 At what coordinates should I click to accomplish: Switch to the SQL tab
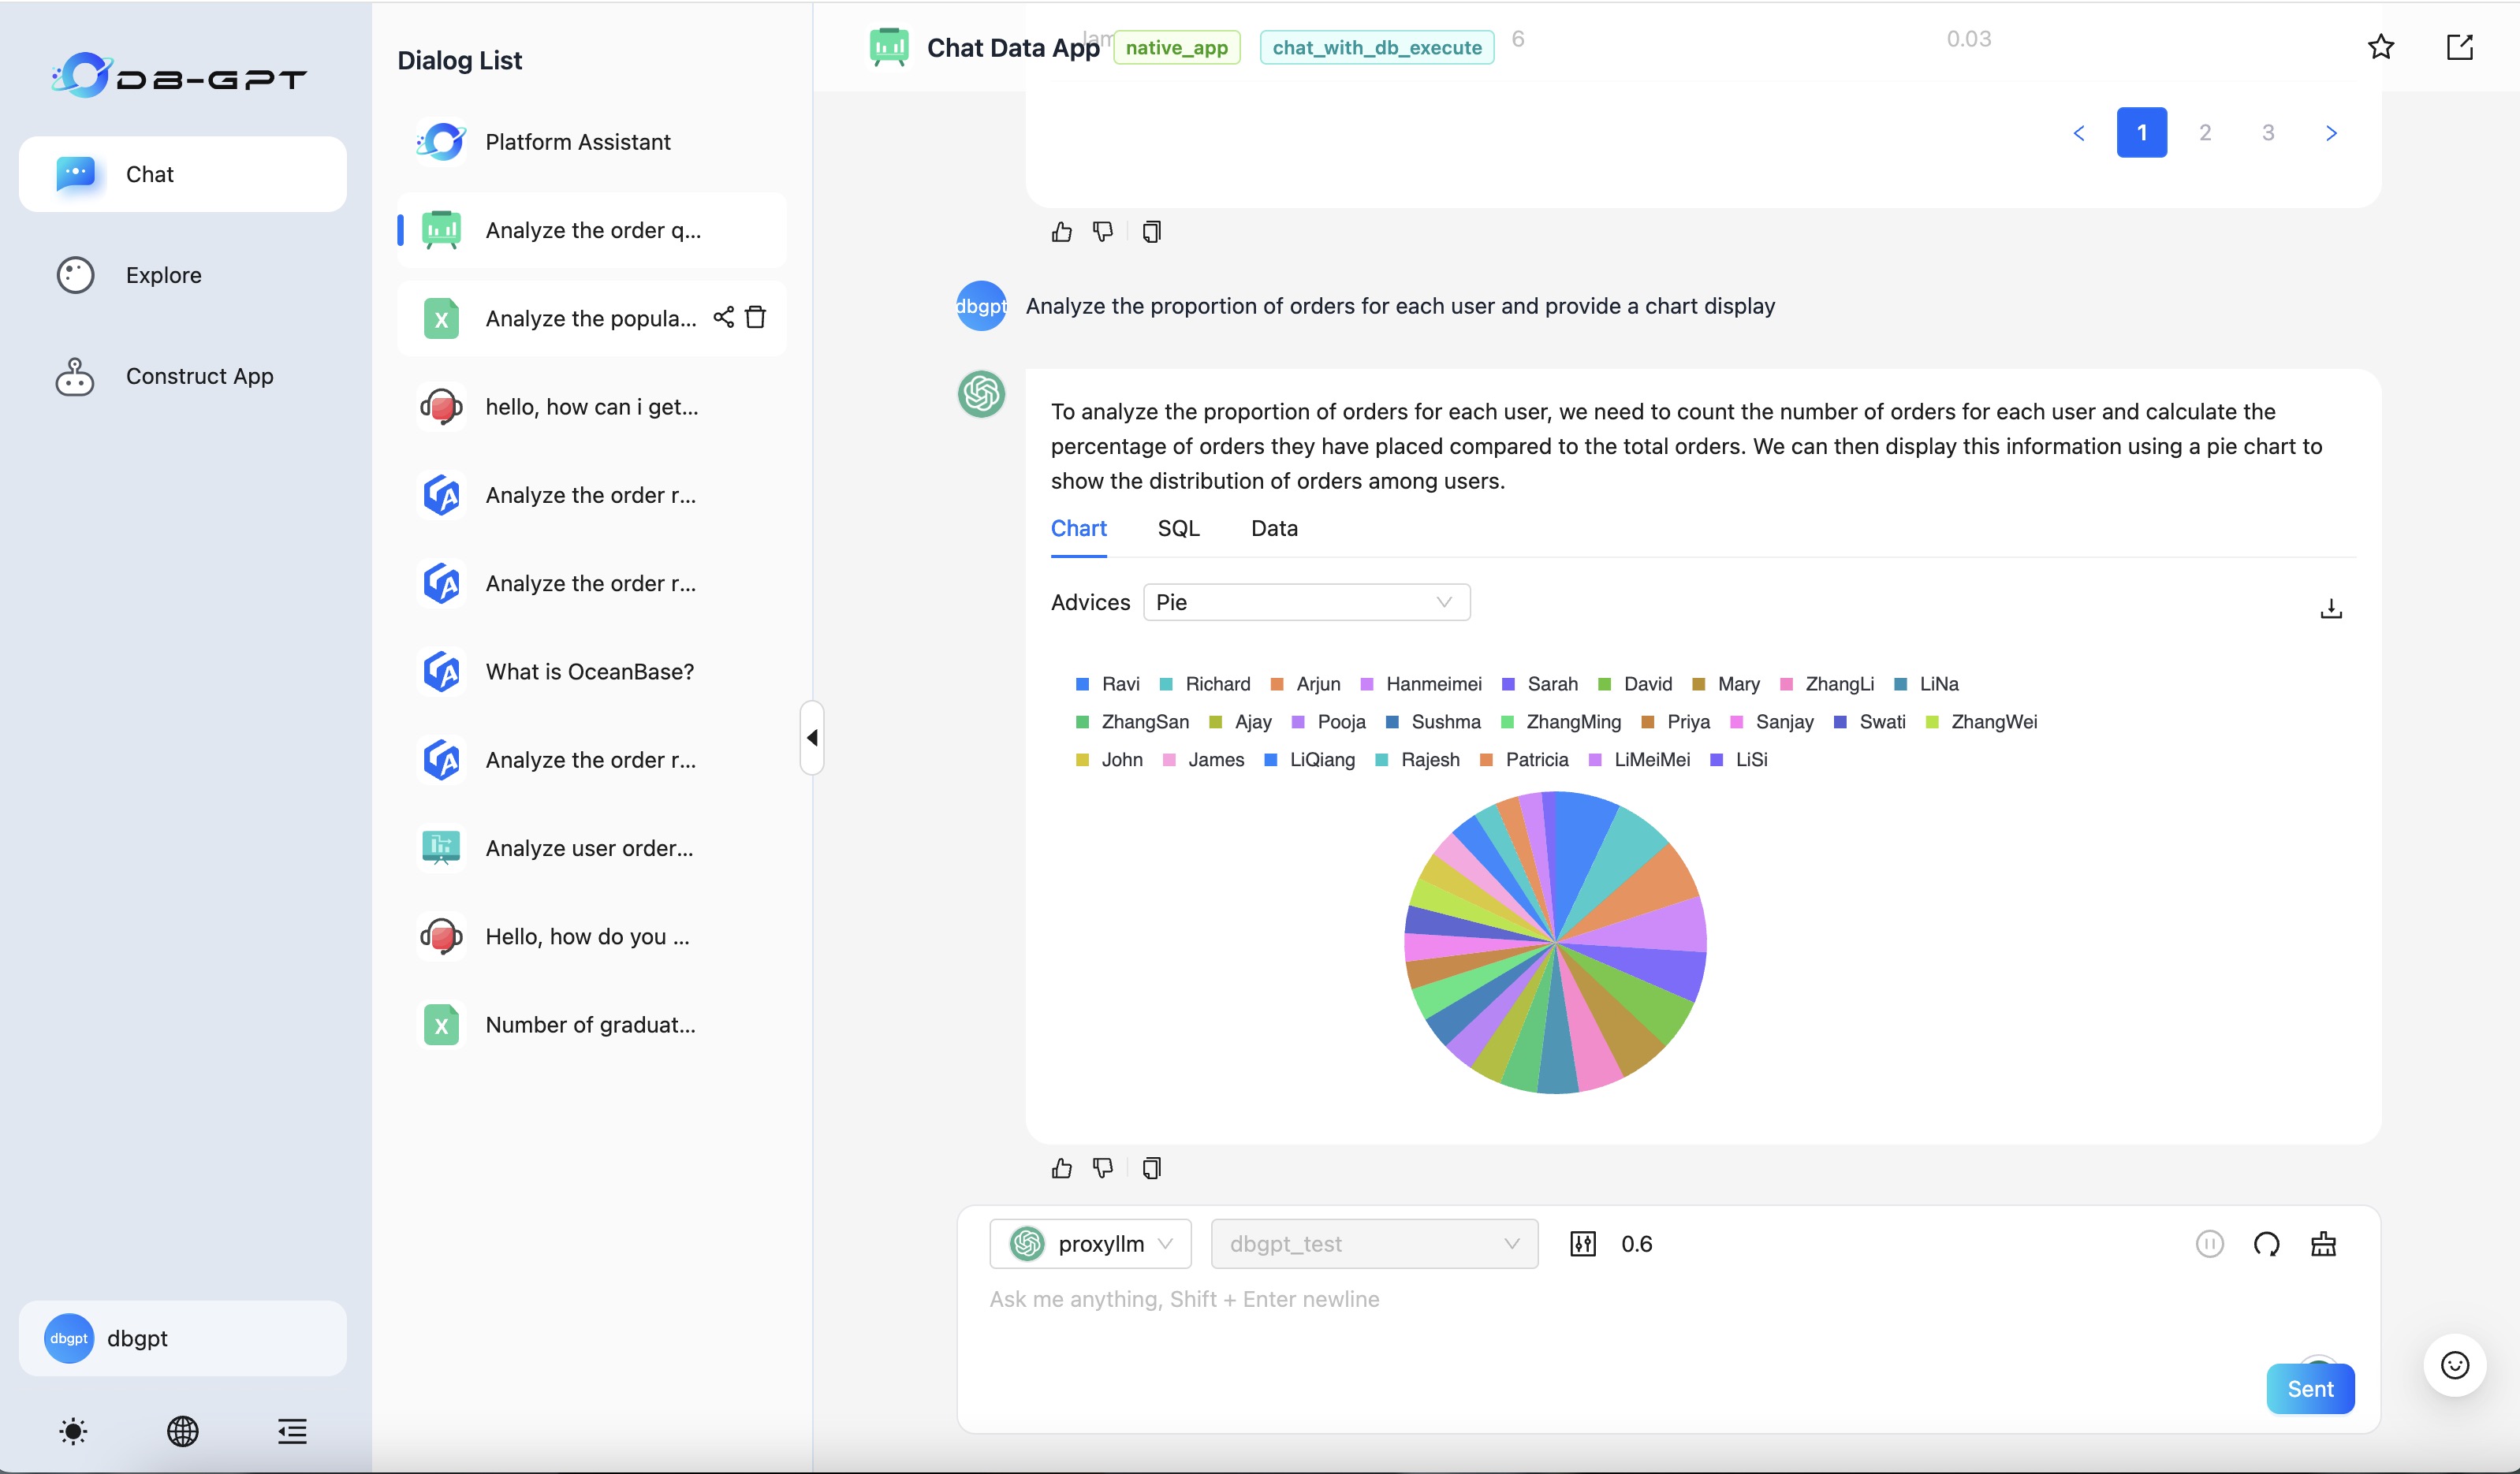[1178, 528]
